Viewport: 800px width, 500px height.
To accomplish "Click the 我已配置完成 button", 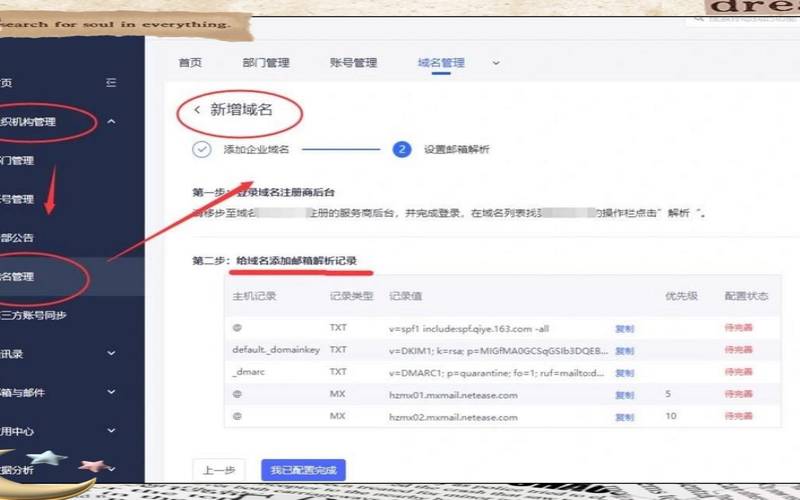I will [x=304, y=470].
